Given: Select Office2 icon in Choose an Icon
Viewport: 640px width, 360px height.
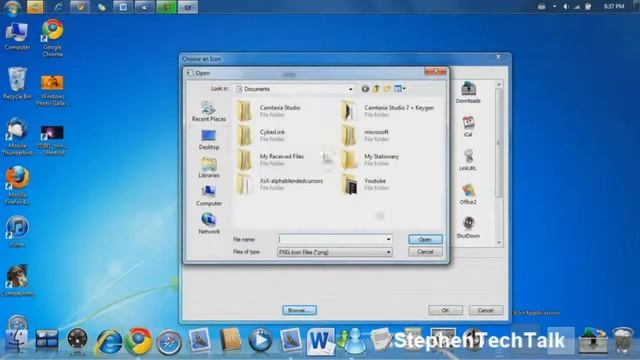Looking at the screenshot, I should [468, 194].
